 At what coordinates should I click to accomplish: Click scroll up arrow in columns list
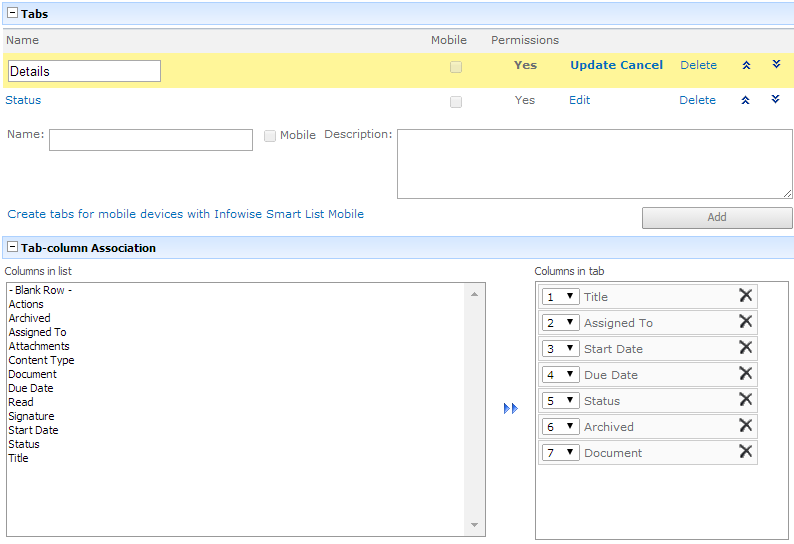click(x=474, y=294)
